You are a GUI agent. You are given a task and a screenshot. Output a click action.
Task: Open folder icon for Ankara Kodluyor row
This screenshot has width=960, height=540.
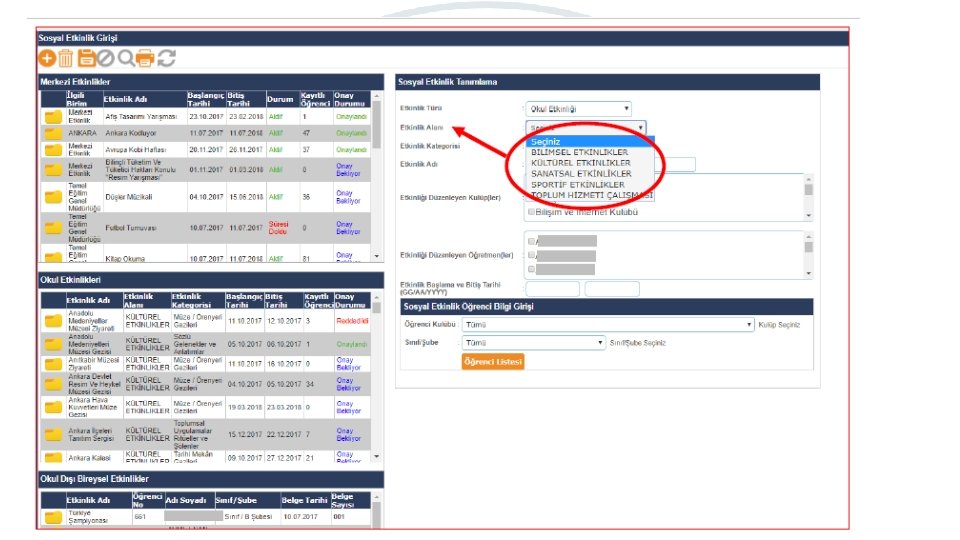[x=53, y=133]
